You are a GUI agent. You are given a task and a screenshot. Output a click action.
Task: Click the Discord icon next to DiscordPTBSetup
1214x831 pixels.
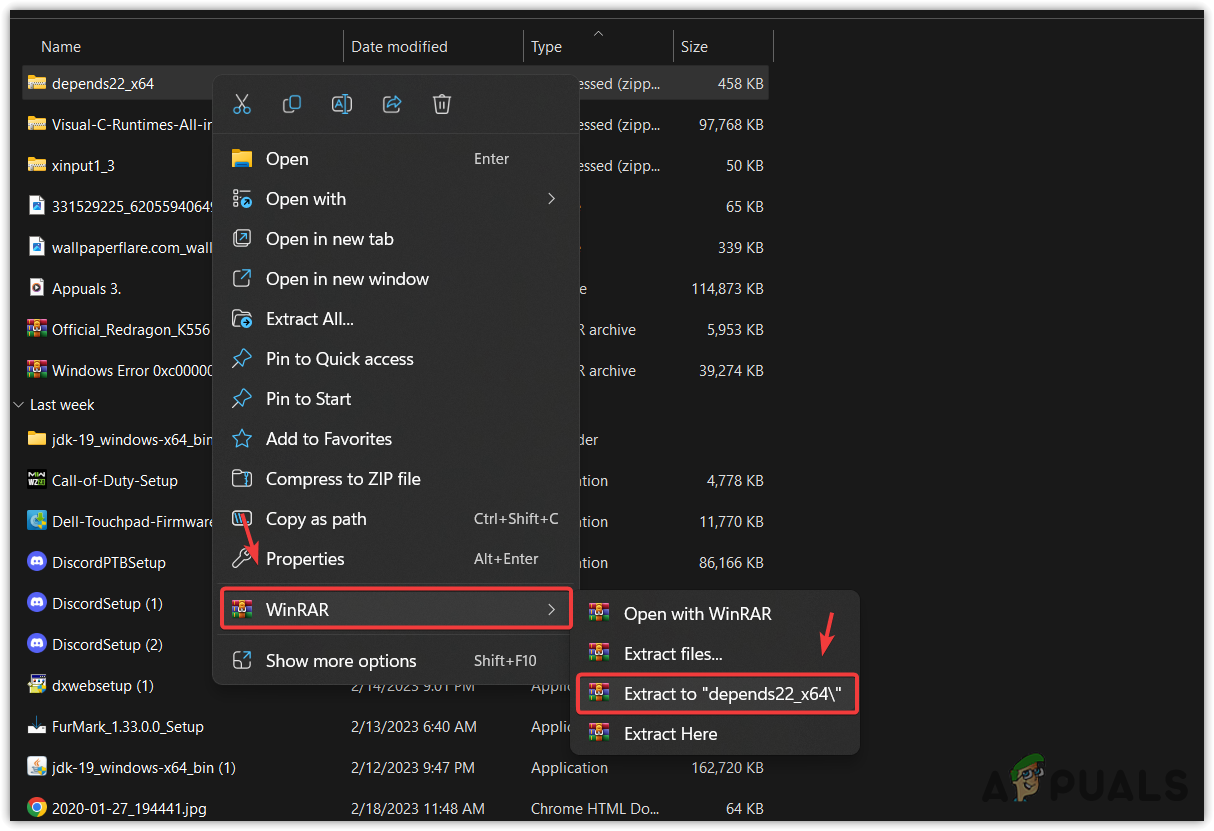point(36,562)
